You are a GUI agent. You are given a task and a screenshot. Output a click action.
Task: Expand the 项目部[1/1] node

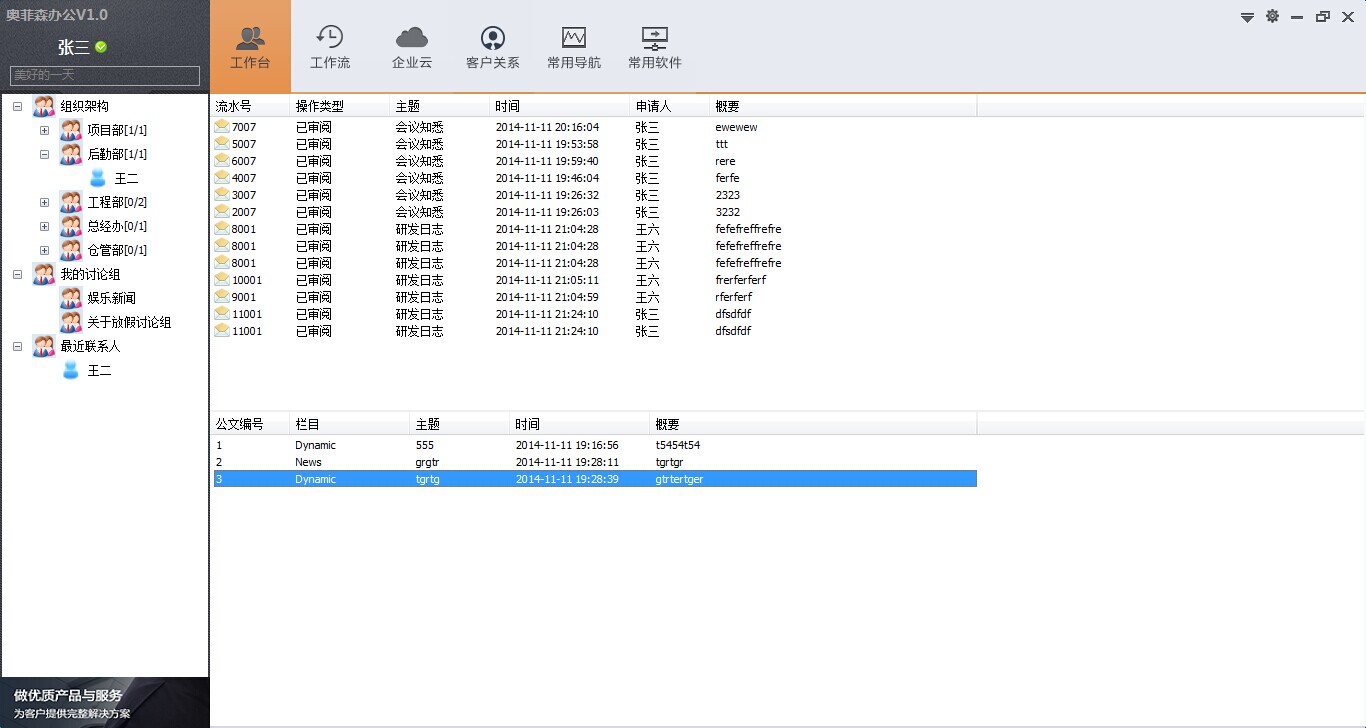[44, 130]
